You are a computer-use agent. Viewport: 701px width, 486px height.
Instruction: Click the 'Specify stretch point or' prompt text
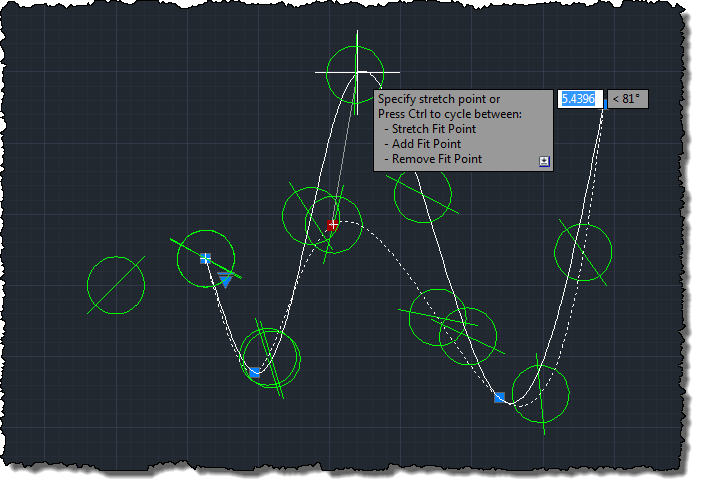click(438, 99)
